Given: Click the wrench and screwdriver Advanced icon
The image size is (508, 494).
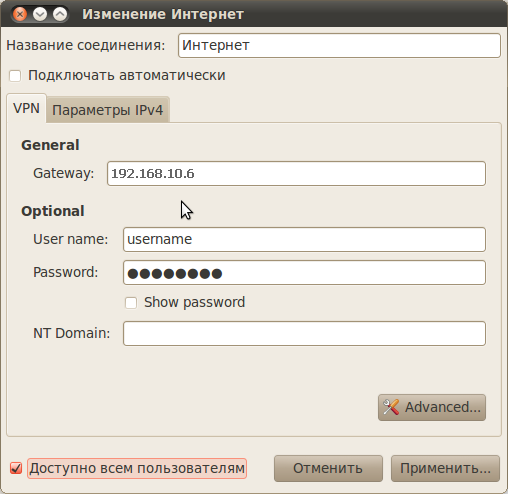Looking at the screenshot, I should pyautogui.click(x=391, y=407).
